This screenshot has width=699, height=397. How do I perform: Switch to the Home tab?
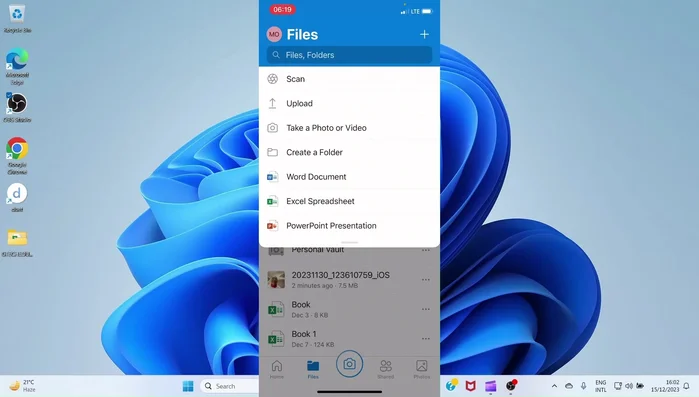(277, 369)
